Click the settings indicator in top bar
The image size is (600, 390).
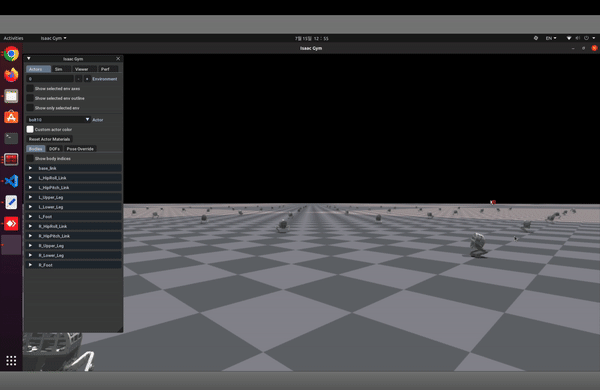(x=536, y=38)
